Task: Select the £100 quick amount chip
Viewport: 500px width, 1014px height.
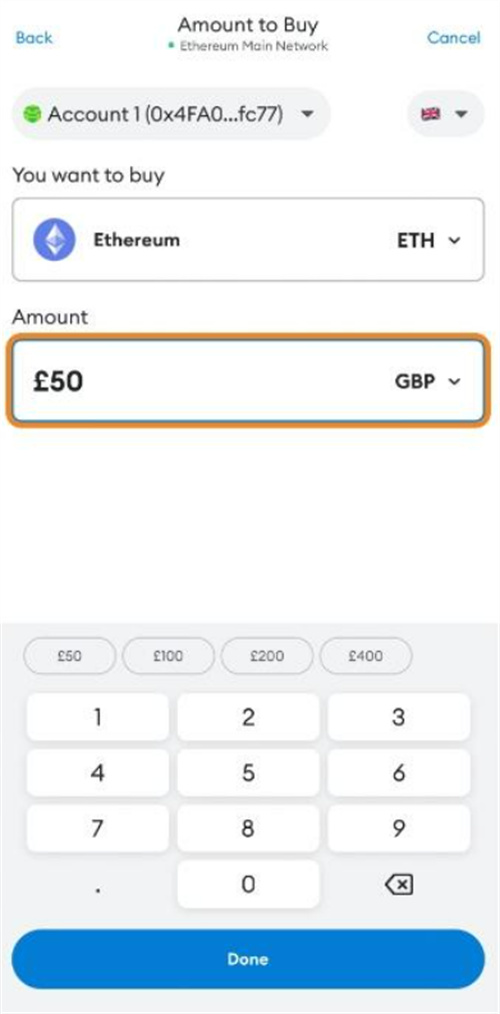Action: point(168,656)
